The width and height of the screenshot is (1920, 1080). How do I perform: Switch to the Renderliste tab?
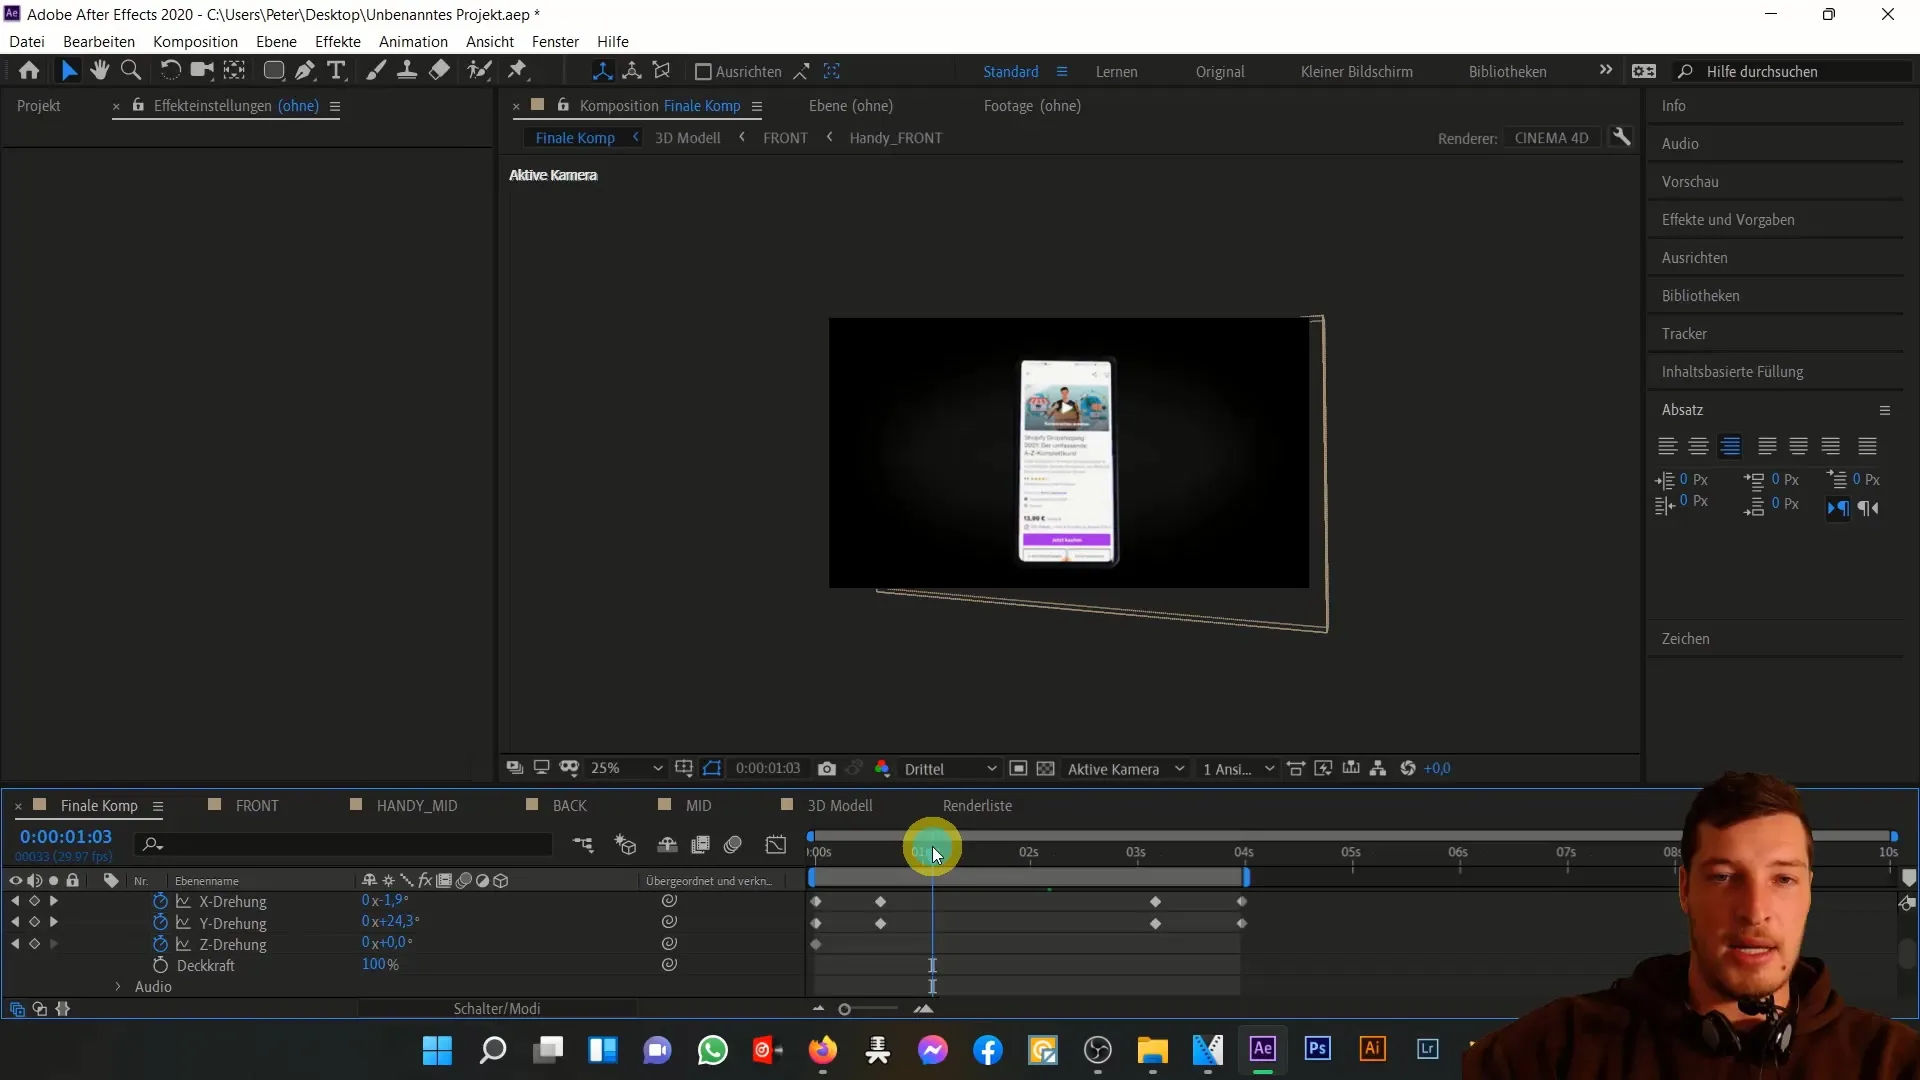[x=977, y=806]
